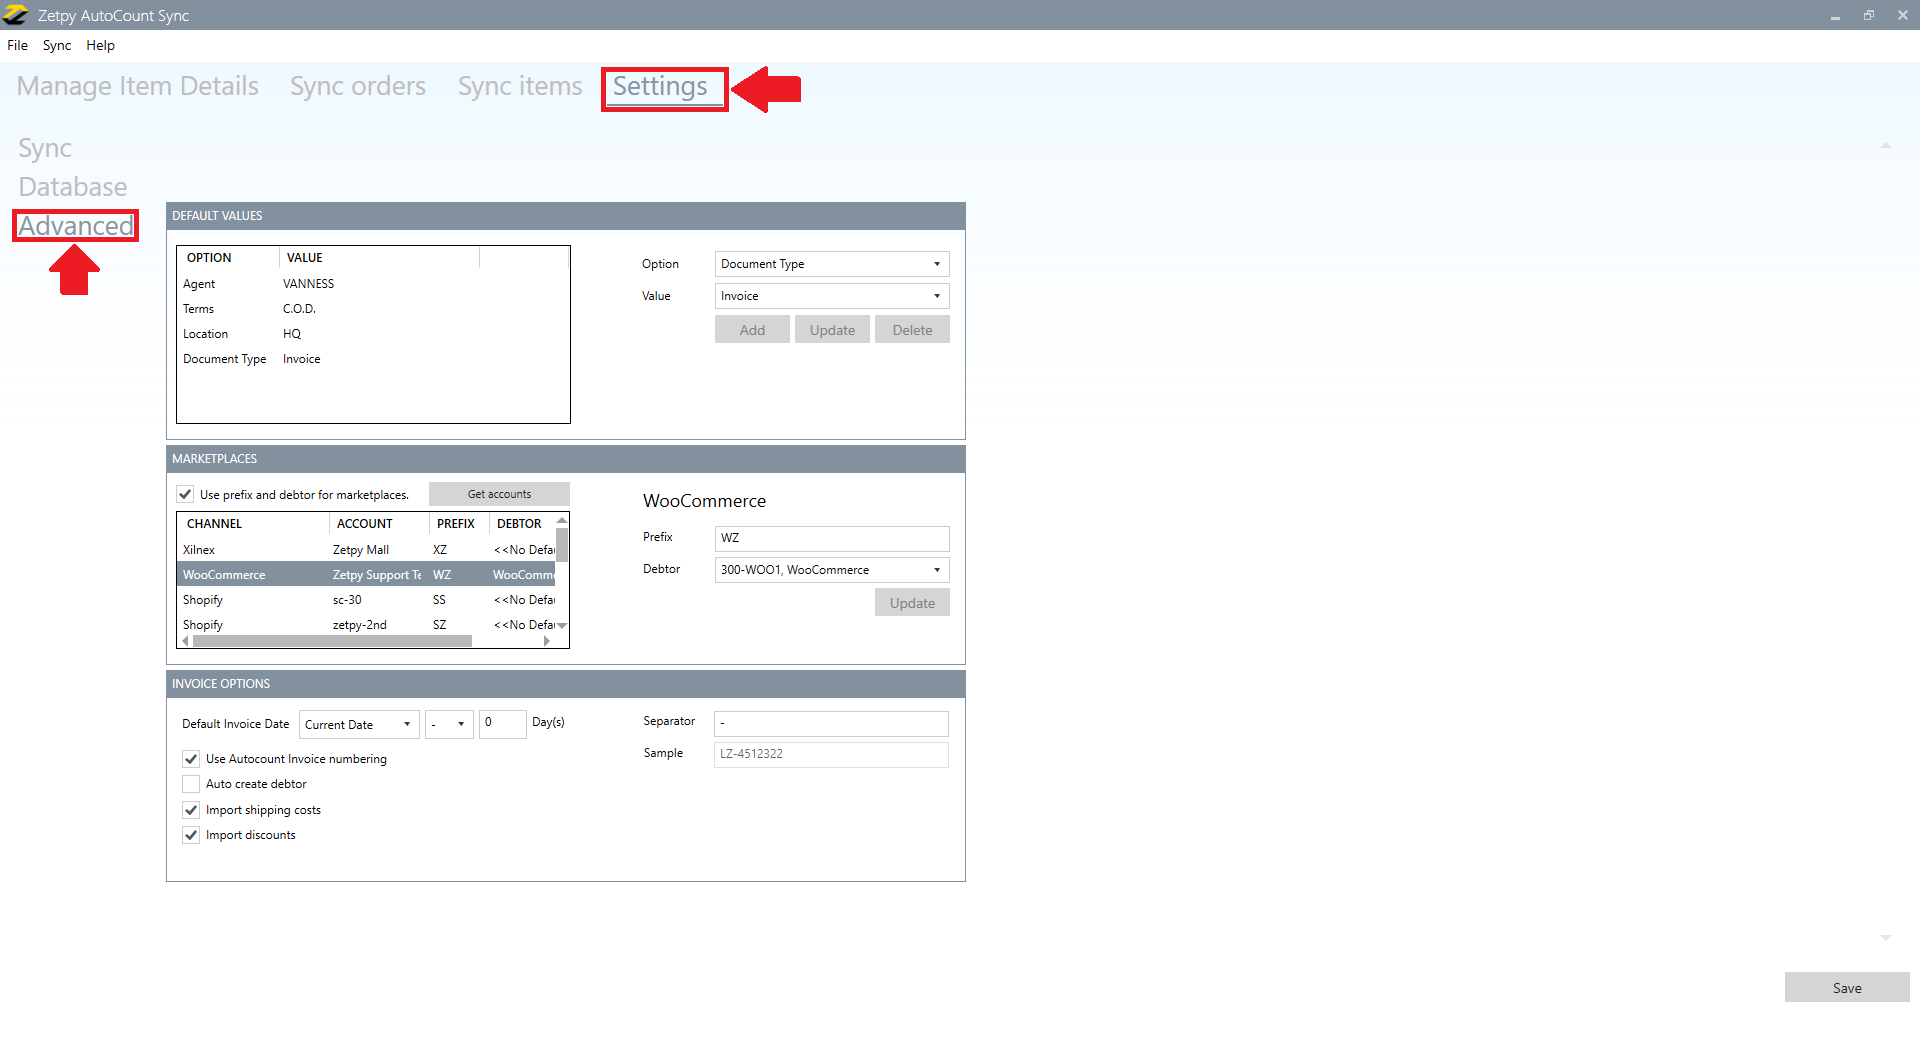This screenshot has height=1040, width=1920.
Task: Click settings page scroll up arrow
Action: pyautogui.click(x=1886, y=146)
